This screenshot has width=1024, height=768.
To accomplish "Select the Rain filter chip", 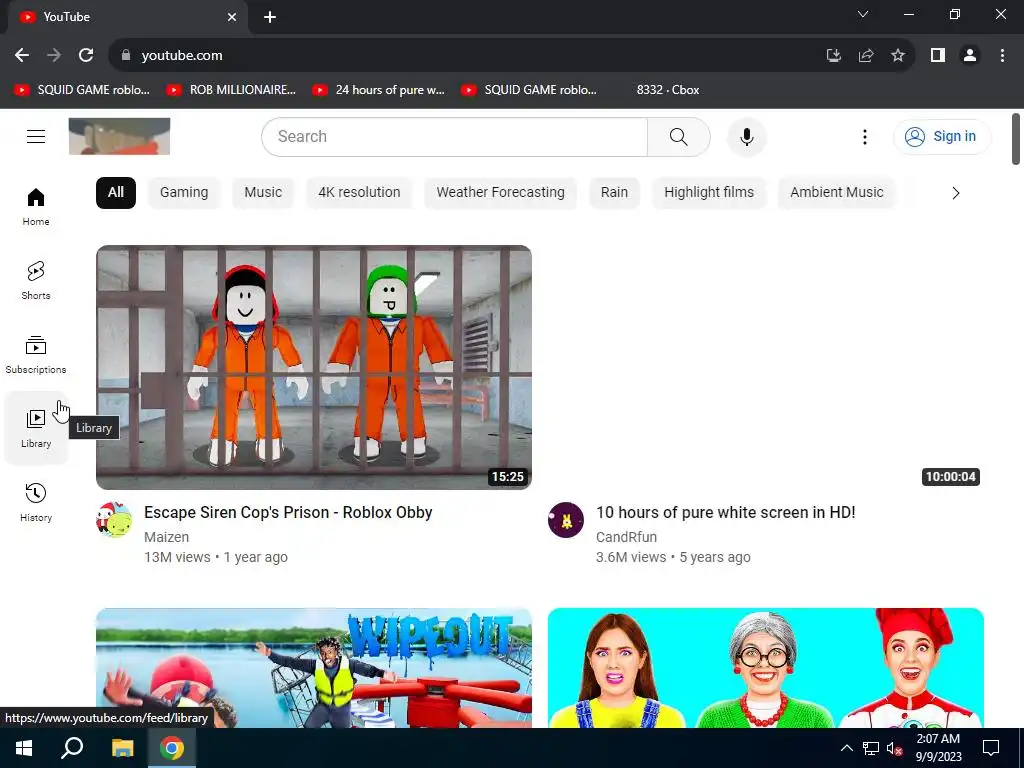I will [x=614, y=193].
